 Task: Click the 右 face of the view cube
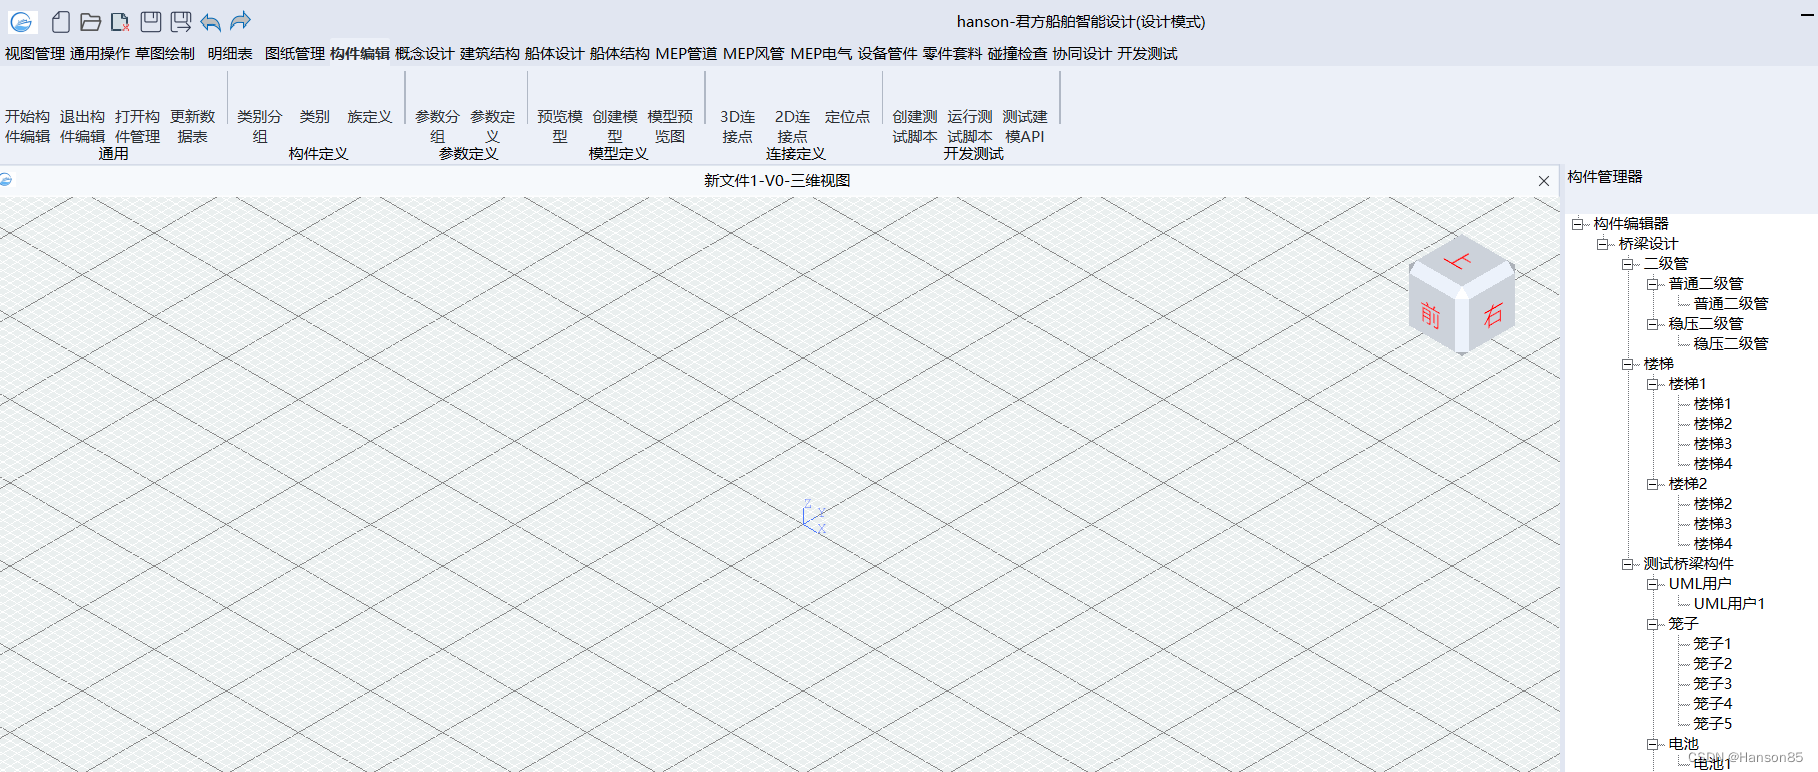(1492, 316)
